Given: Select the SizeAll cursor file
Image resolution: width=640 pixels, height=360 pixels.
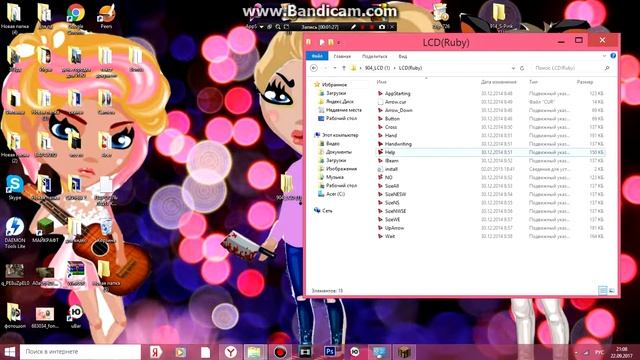Looking at the screenshot, I should pyautogui.click(x=392, y=186).
